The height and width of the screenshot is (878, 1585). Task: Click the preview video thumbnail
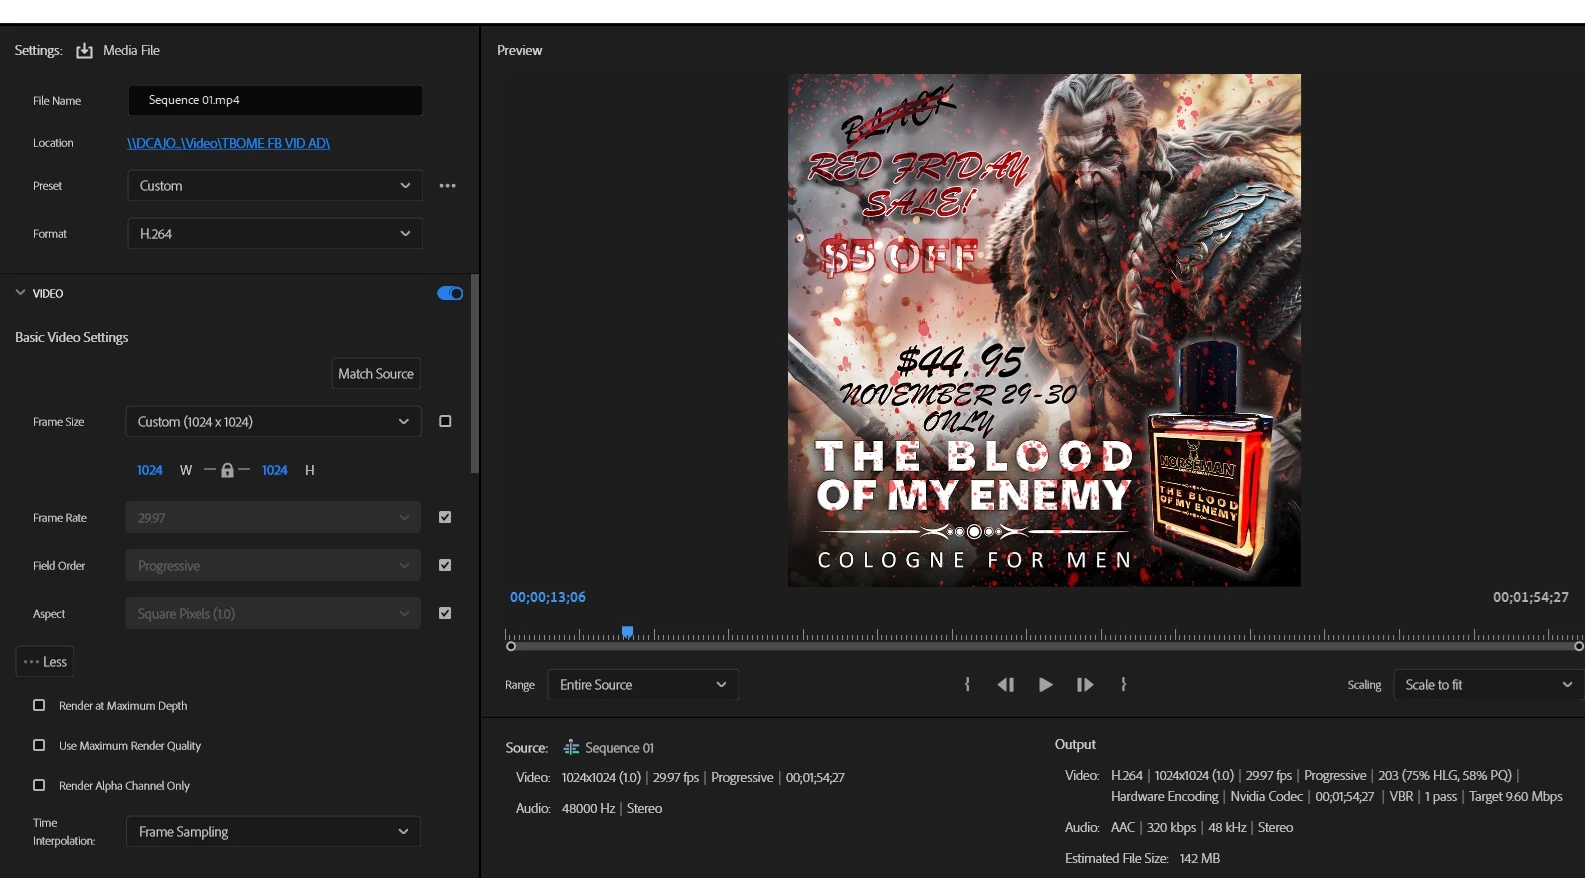(1044, 330)
